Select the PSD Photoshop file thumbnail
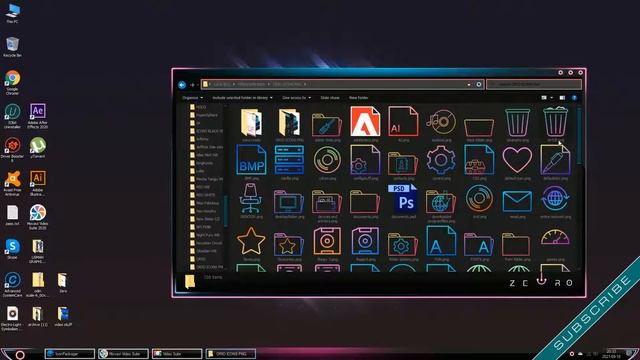The image size is (640, 360). [x=403, y=198]
